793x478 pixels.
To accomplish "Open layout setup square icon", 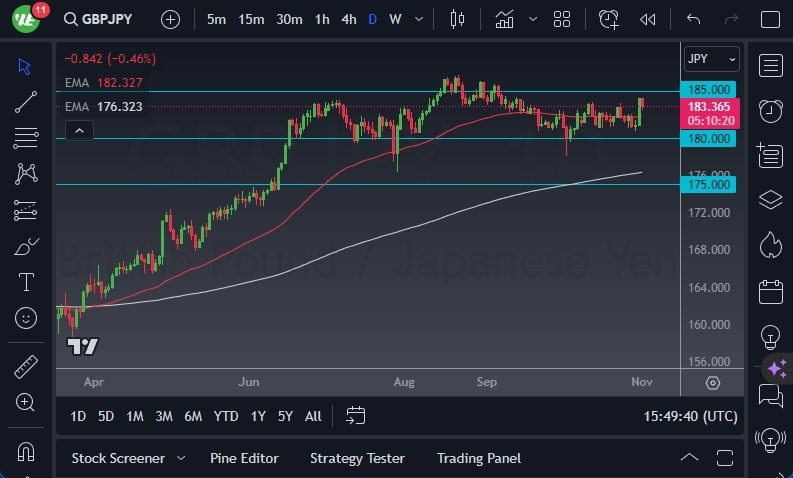I will tap(770, 19).
